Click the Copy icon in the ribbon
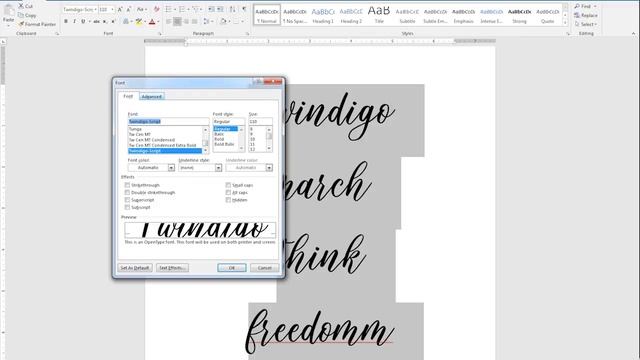 (x=21, y=15)
